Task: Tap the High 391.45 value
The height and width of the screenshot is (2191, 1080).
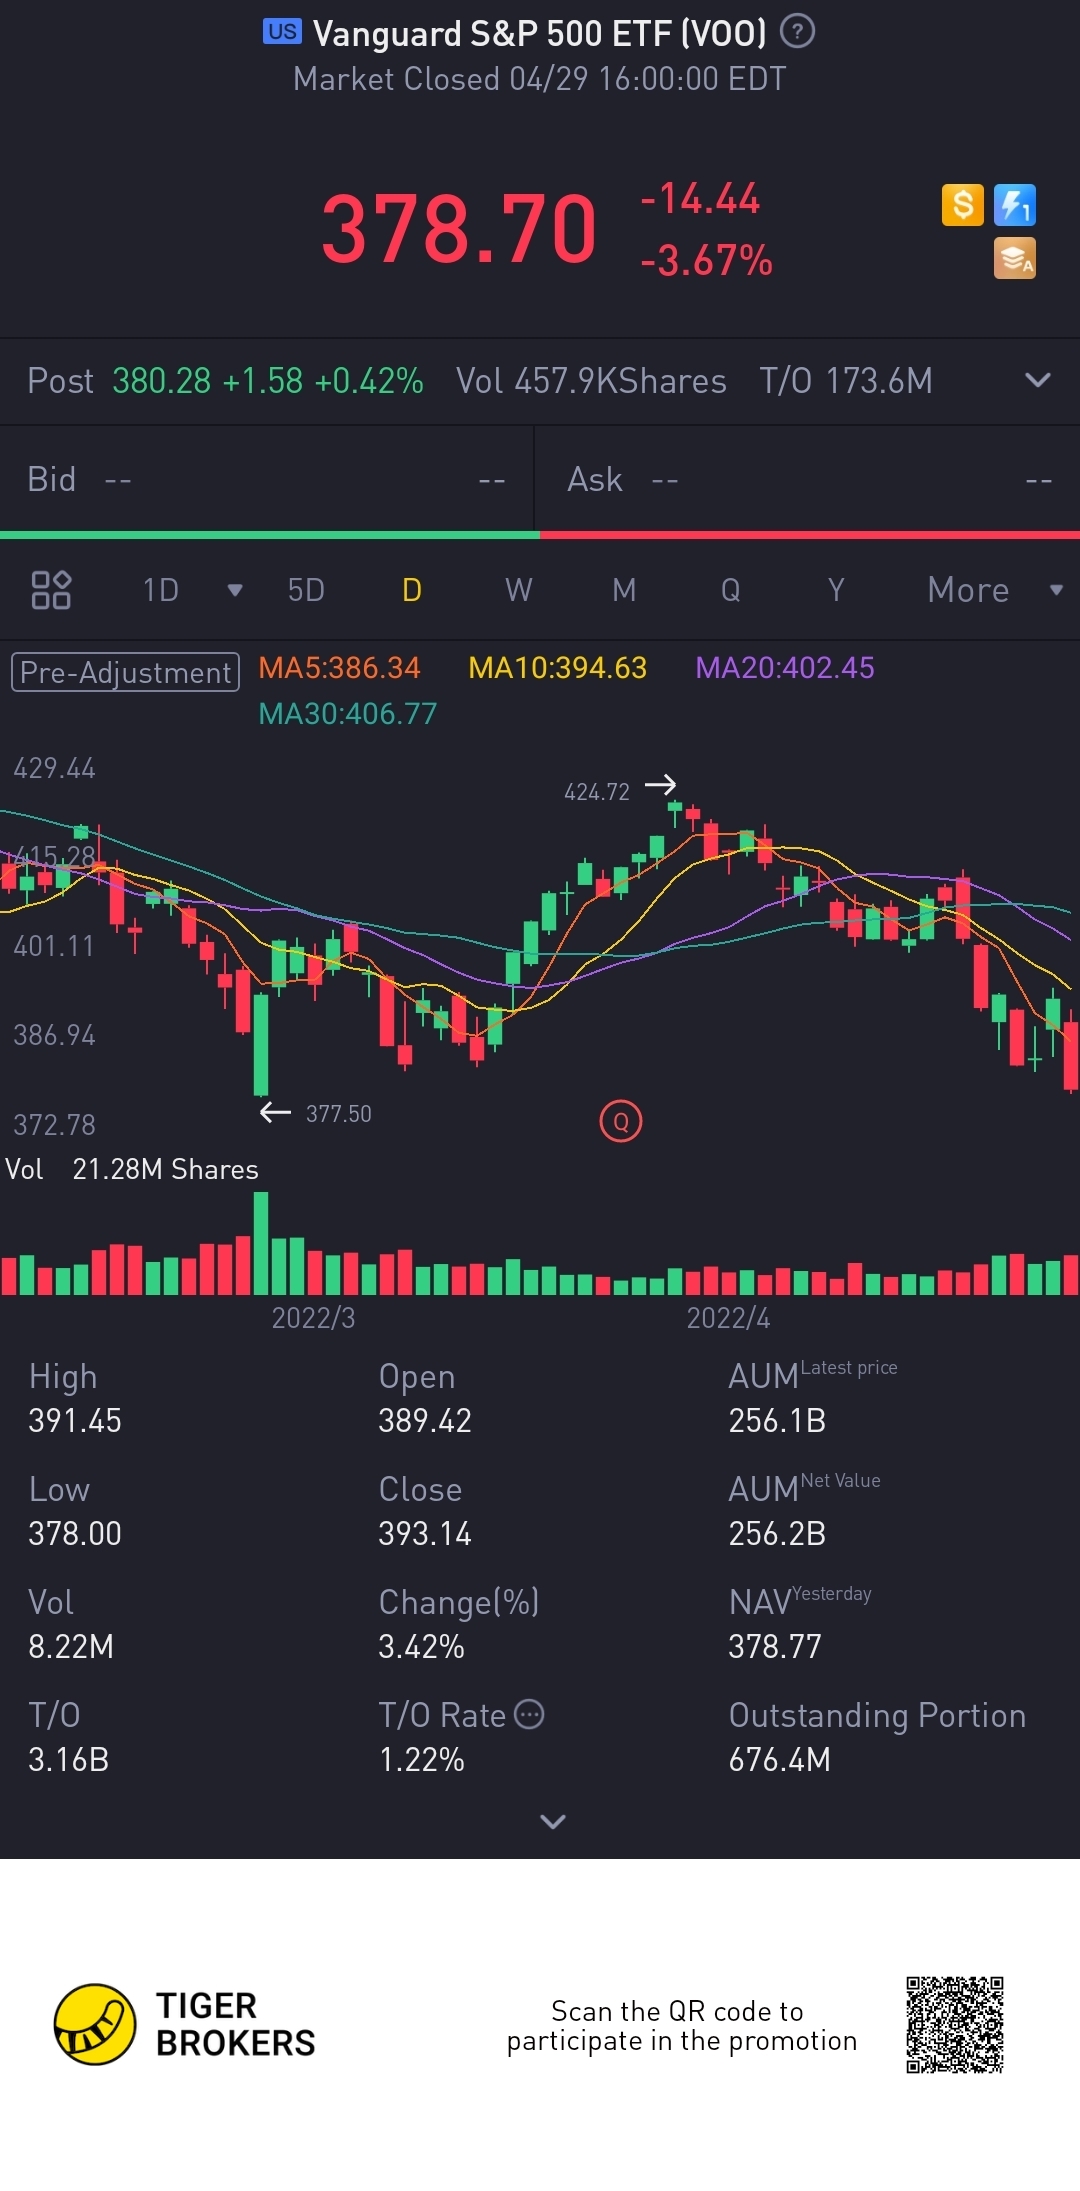Action: 75,1420
